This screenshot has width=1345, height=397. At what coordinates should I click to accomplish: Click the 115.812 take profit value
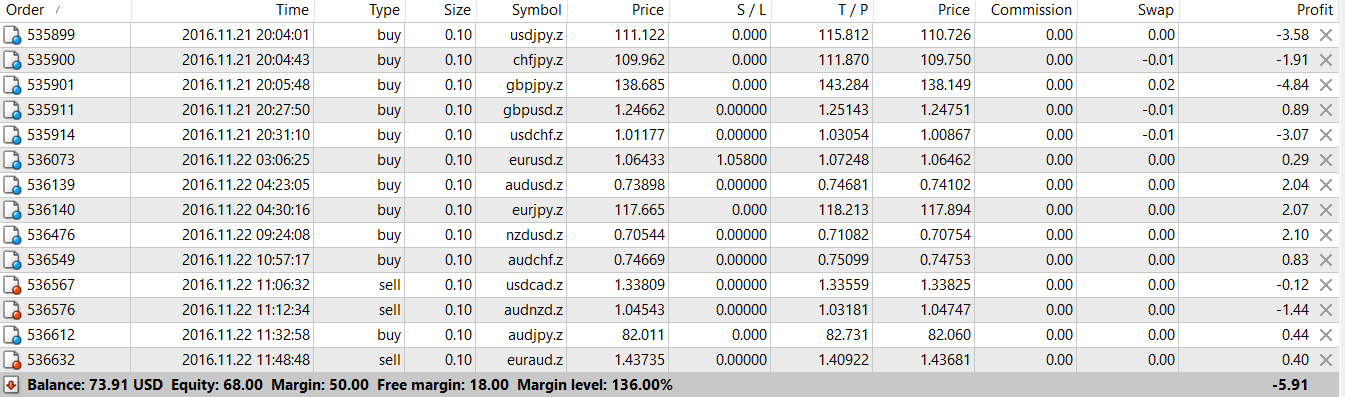[846, 35]
